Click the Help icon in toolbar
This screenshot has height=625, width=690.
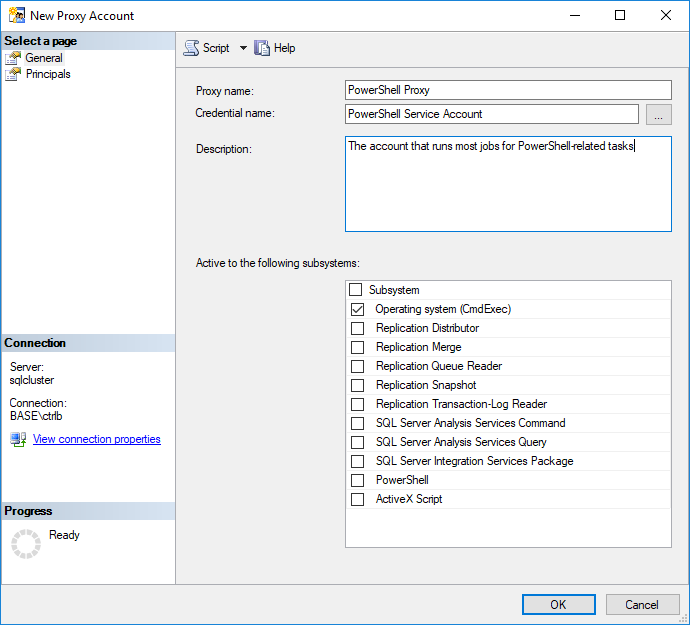[x=263, y=48]
